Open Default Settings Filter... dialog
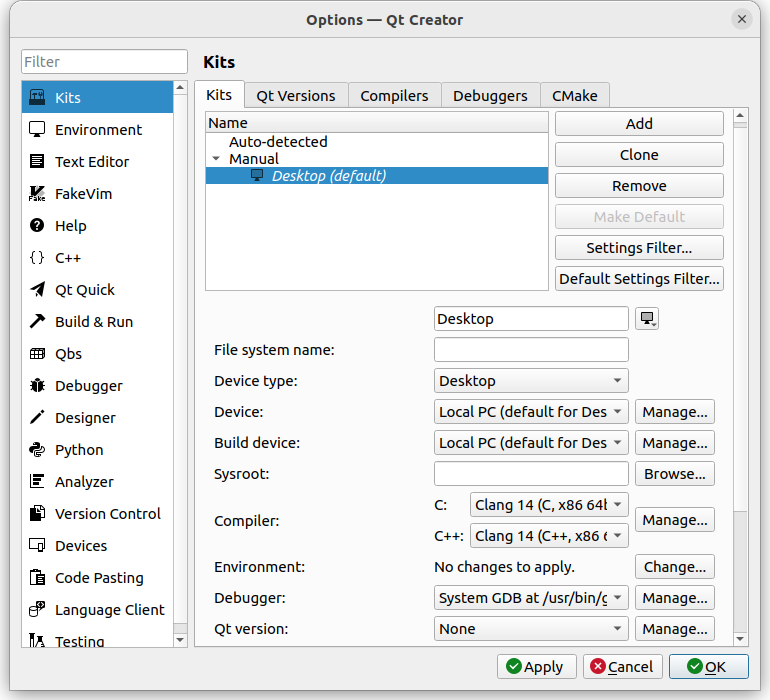Viewport: 770px width, 700px height. 639,279
